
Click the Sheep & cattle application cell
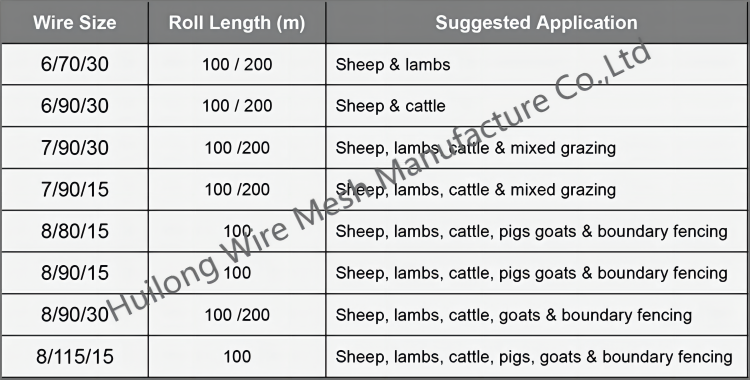coord(536,106)
